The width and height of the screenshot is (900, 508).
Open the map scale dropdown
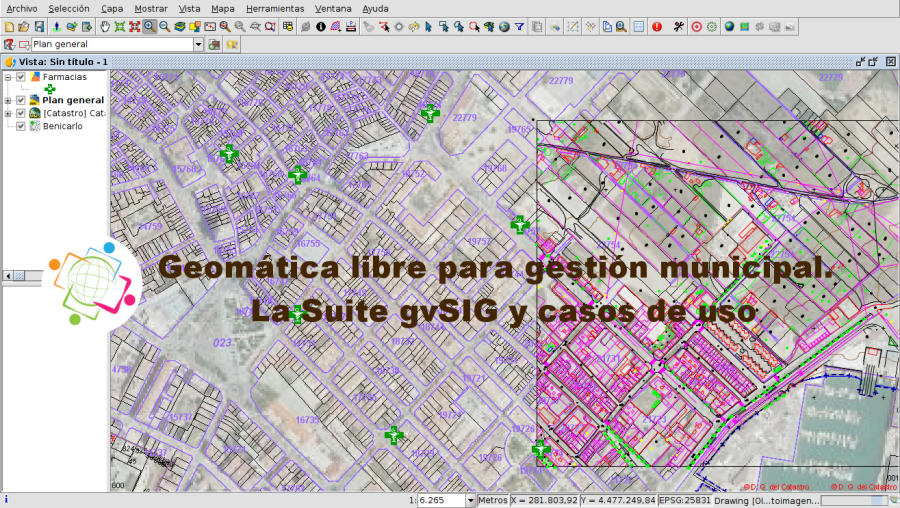click(470, 500)
